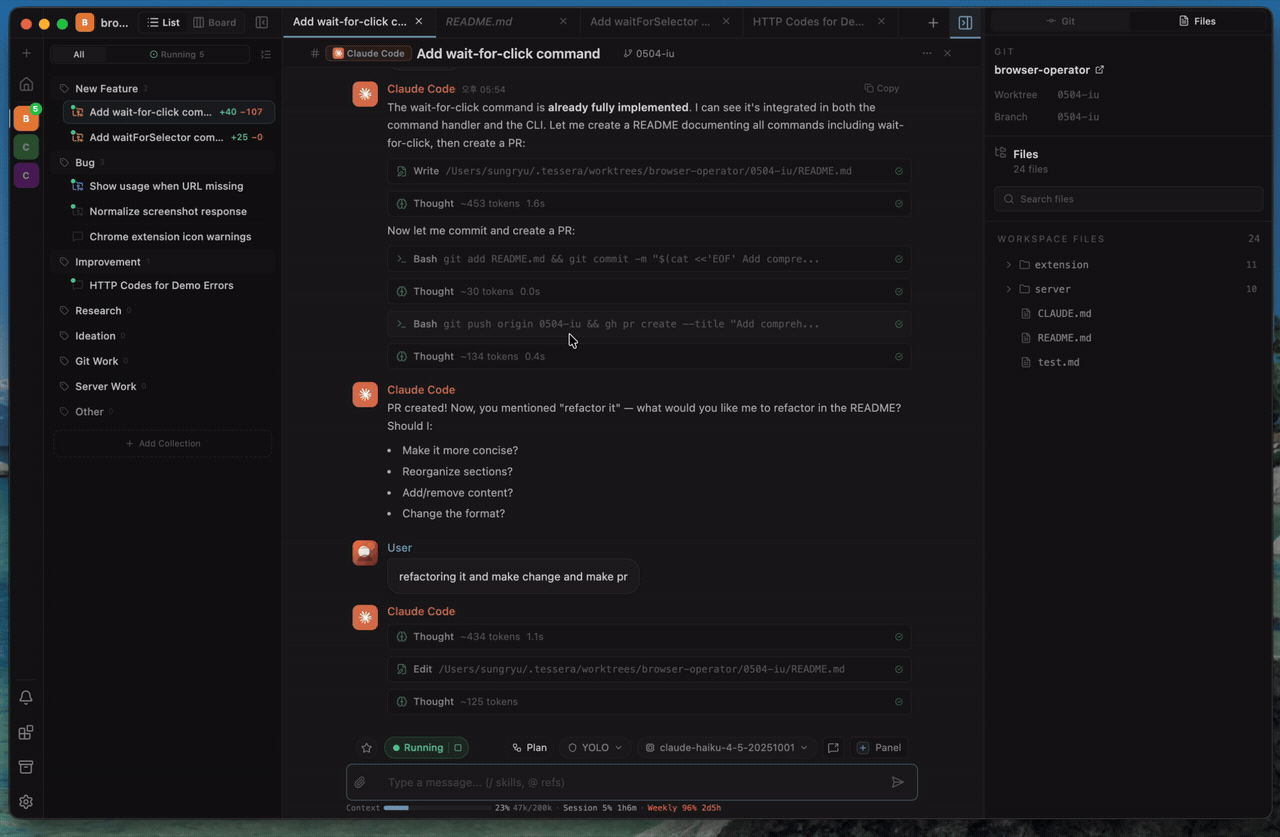The height and width of the screenshot is (837, 1280).
Task: Click the context usage progress bar
Action: click(x=436, y=807)
